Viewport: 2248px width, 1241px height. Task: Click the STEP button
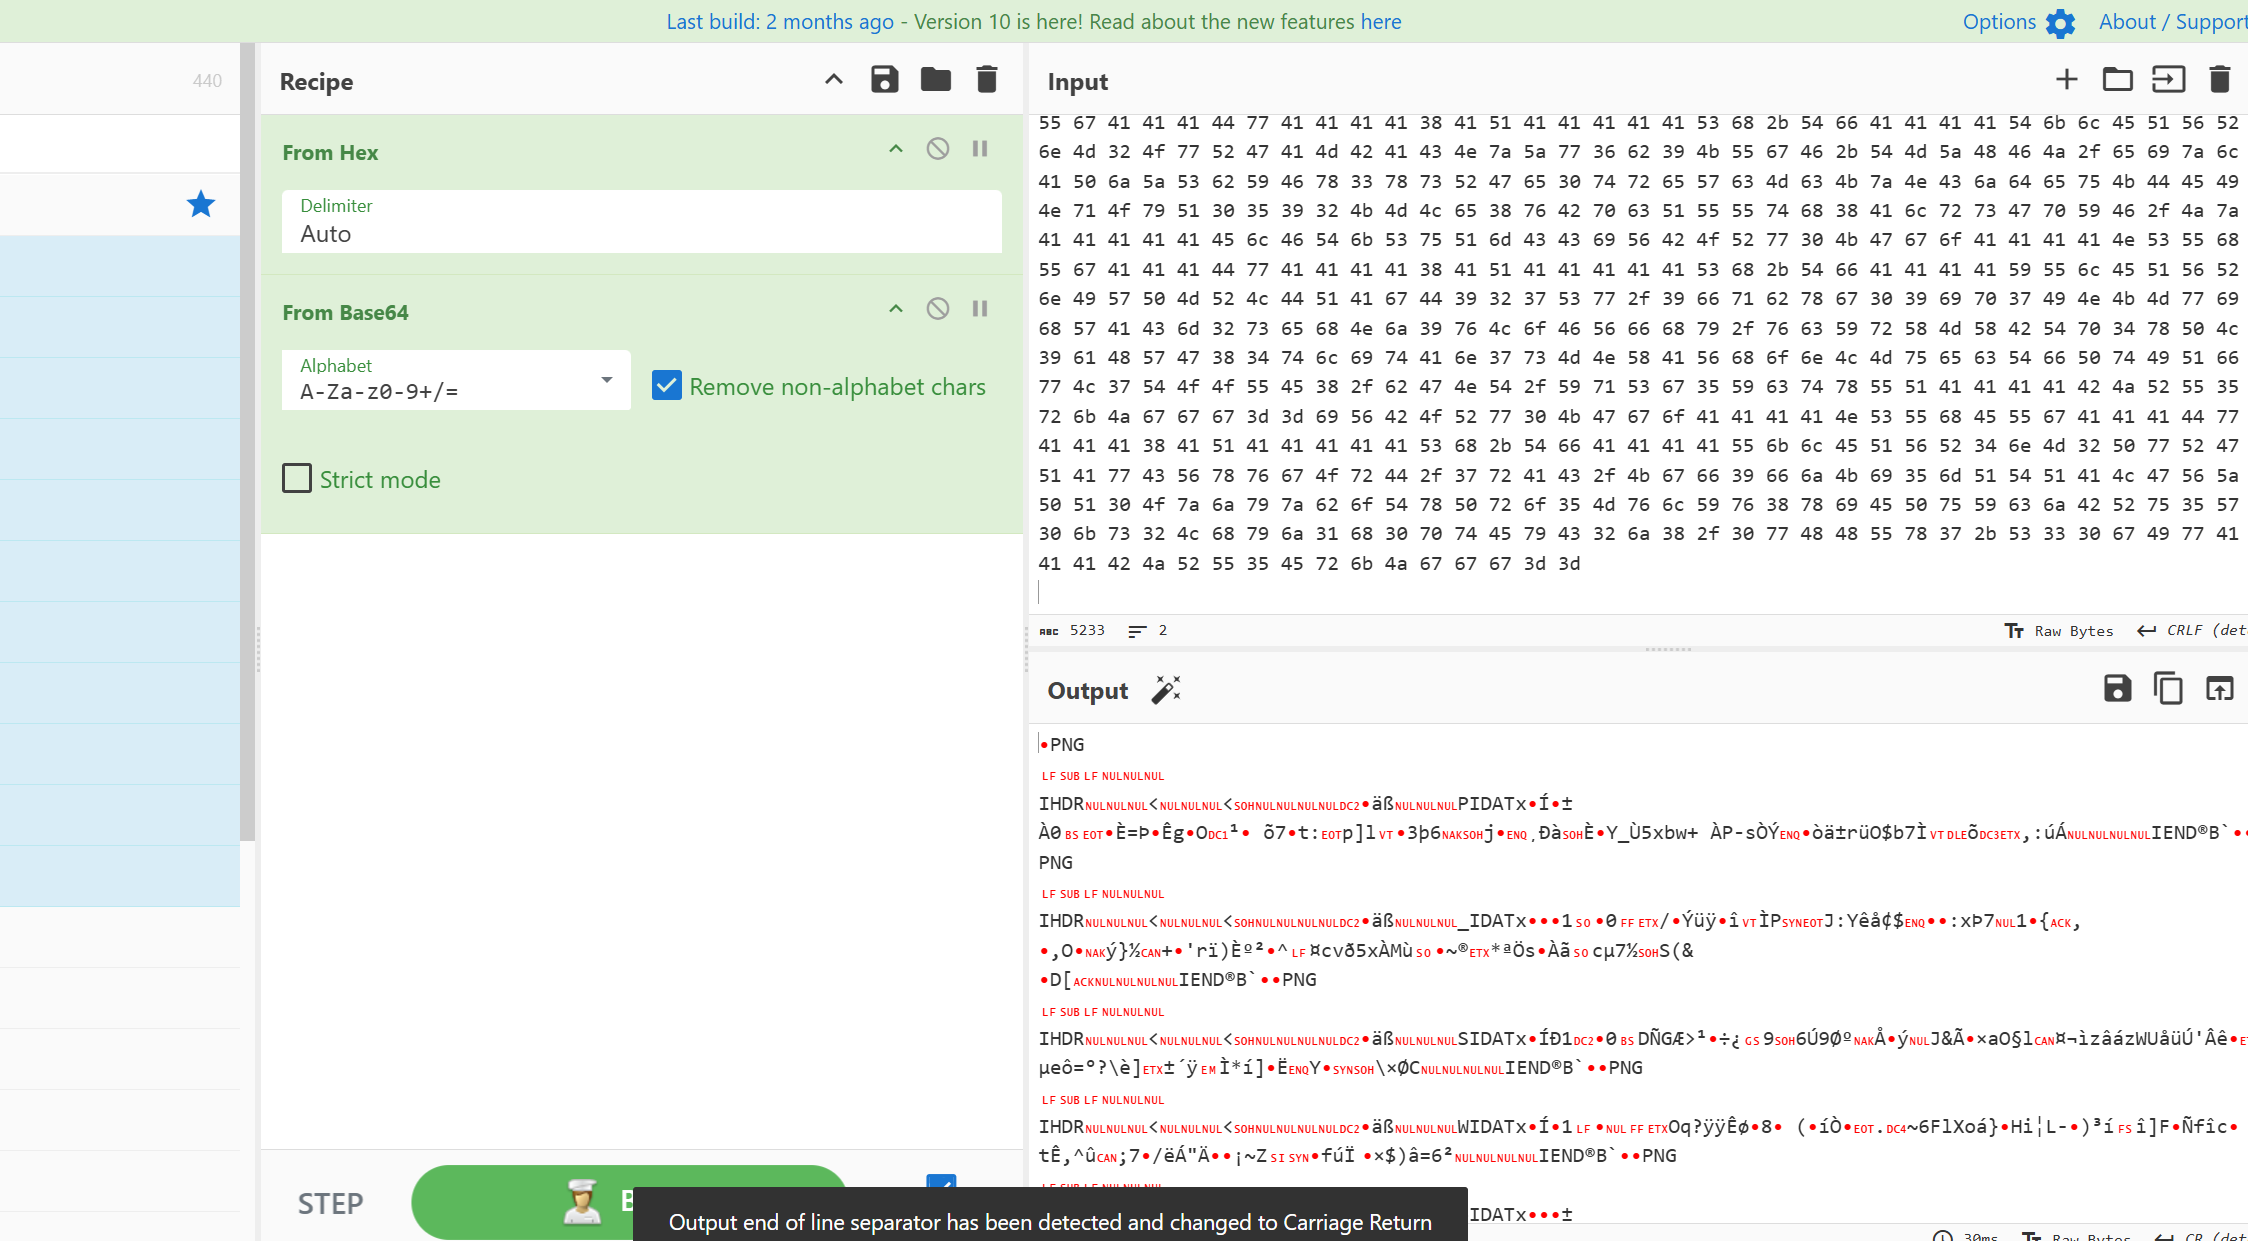point(330,1203)
